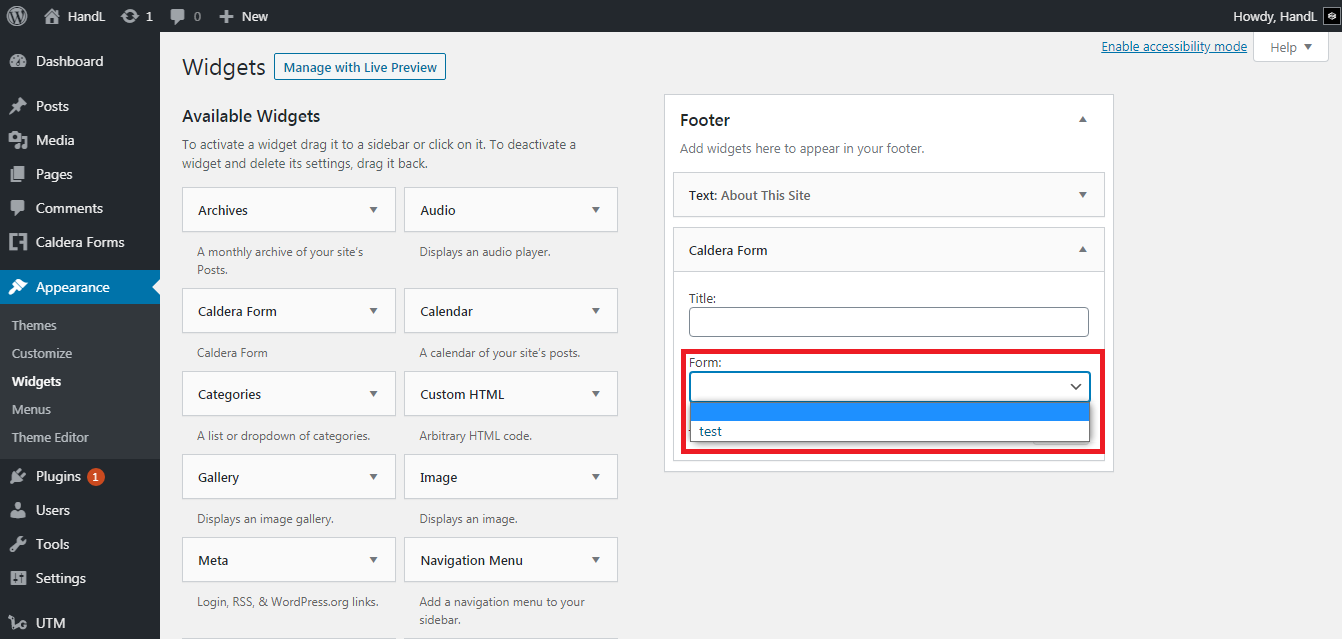This screenshot has height=639, width=1342.
Task: Open the Help dropdown tab
Action: [x=1290, y=47]
